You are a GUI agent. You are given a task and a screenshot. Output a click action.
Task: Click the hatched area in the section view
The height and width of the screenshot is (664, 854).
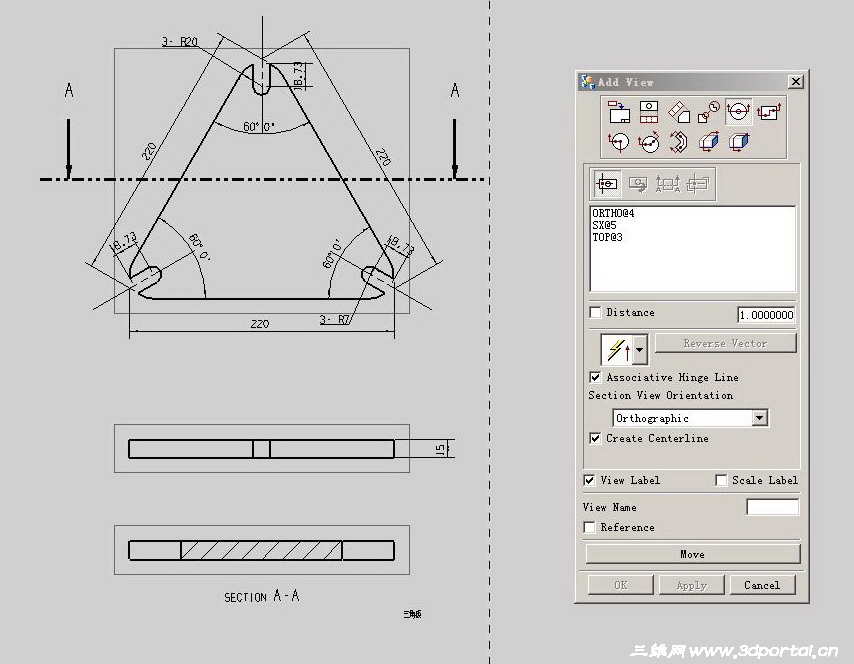pos(261,550)
